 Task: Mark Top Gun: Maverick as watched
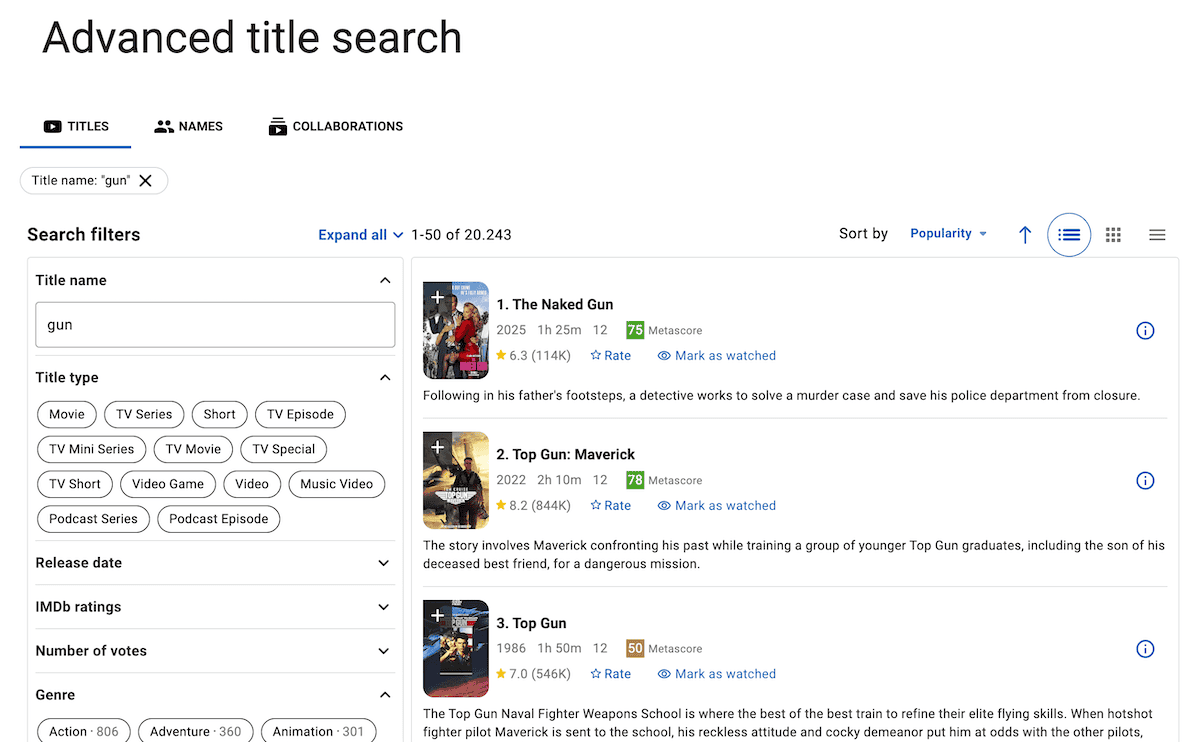pyautogui.click(x=716, y=506)
